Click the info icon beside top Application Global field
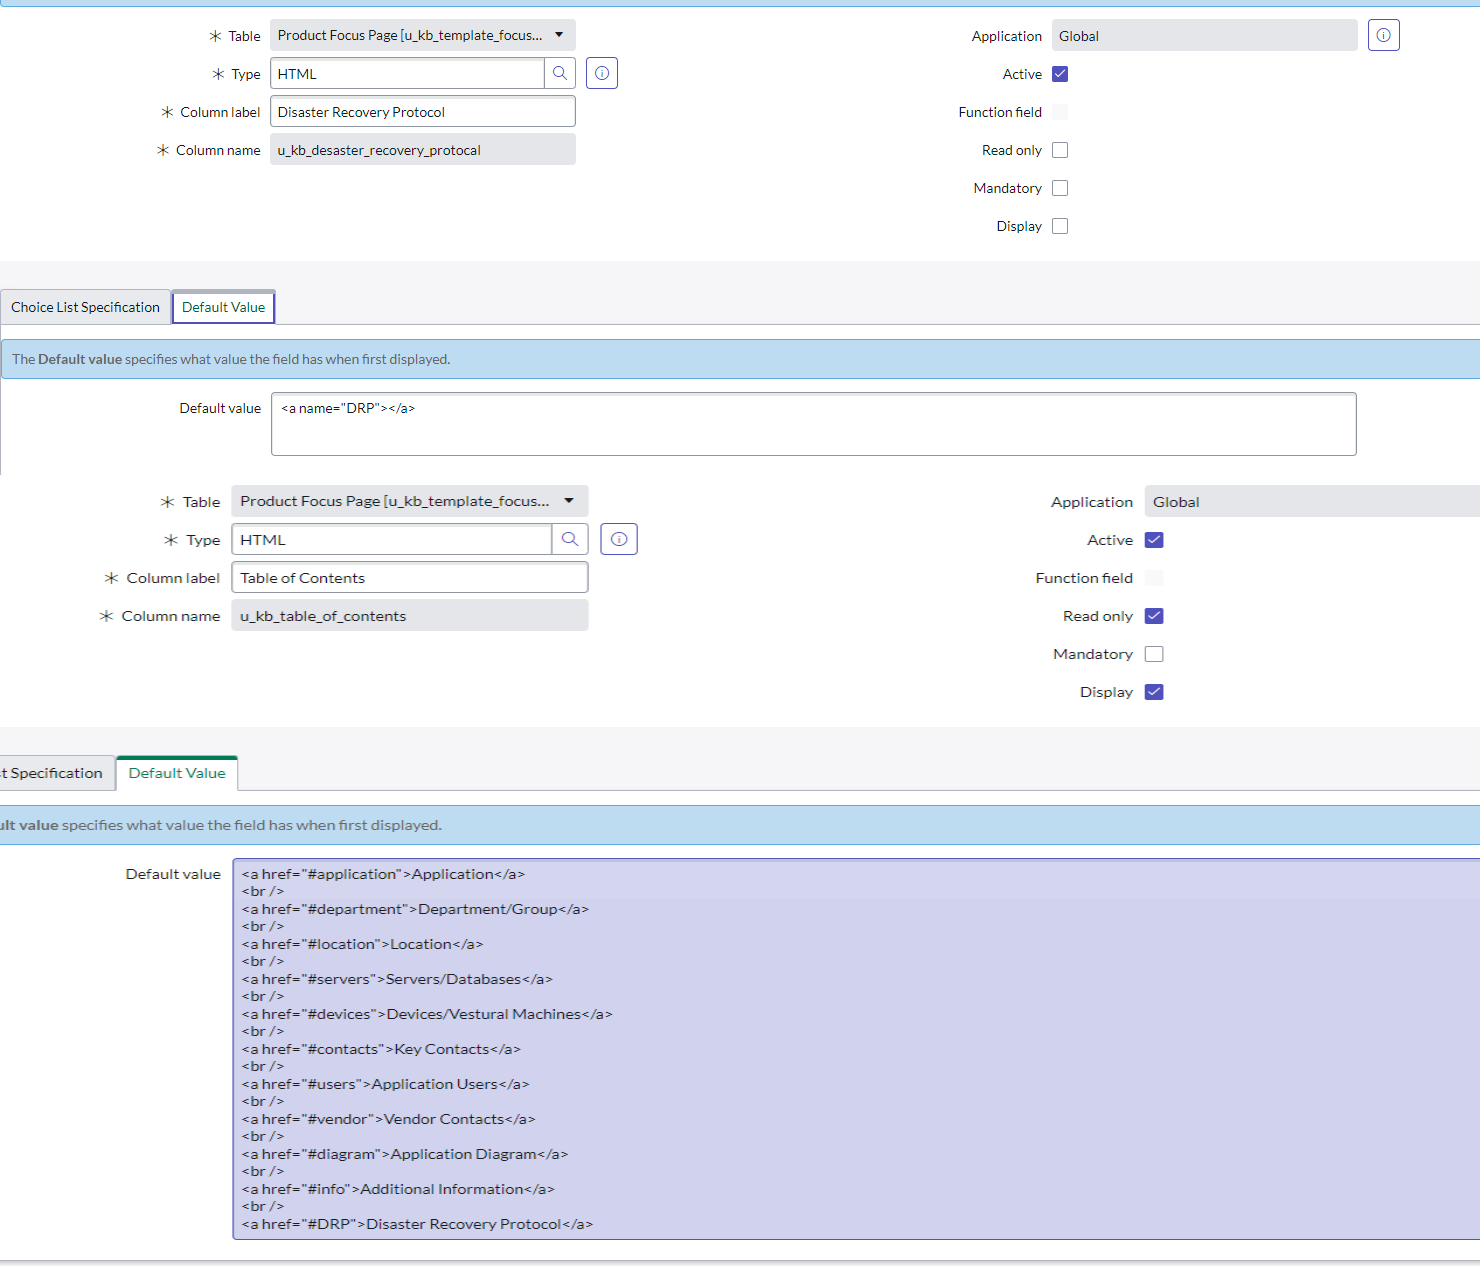Image resolution: width=1480 pixels, height=1266 pixels. 1383,35
